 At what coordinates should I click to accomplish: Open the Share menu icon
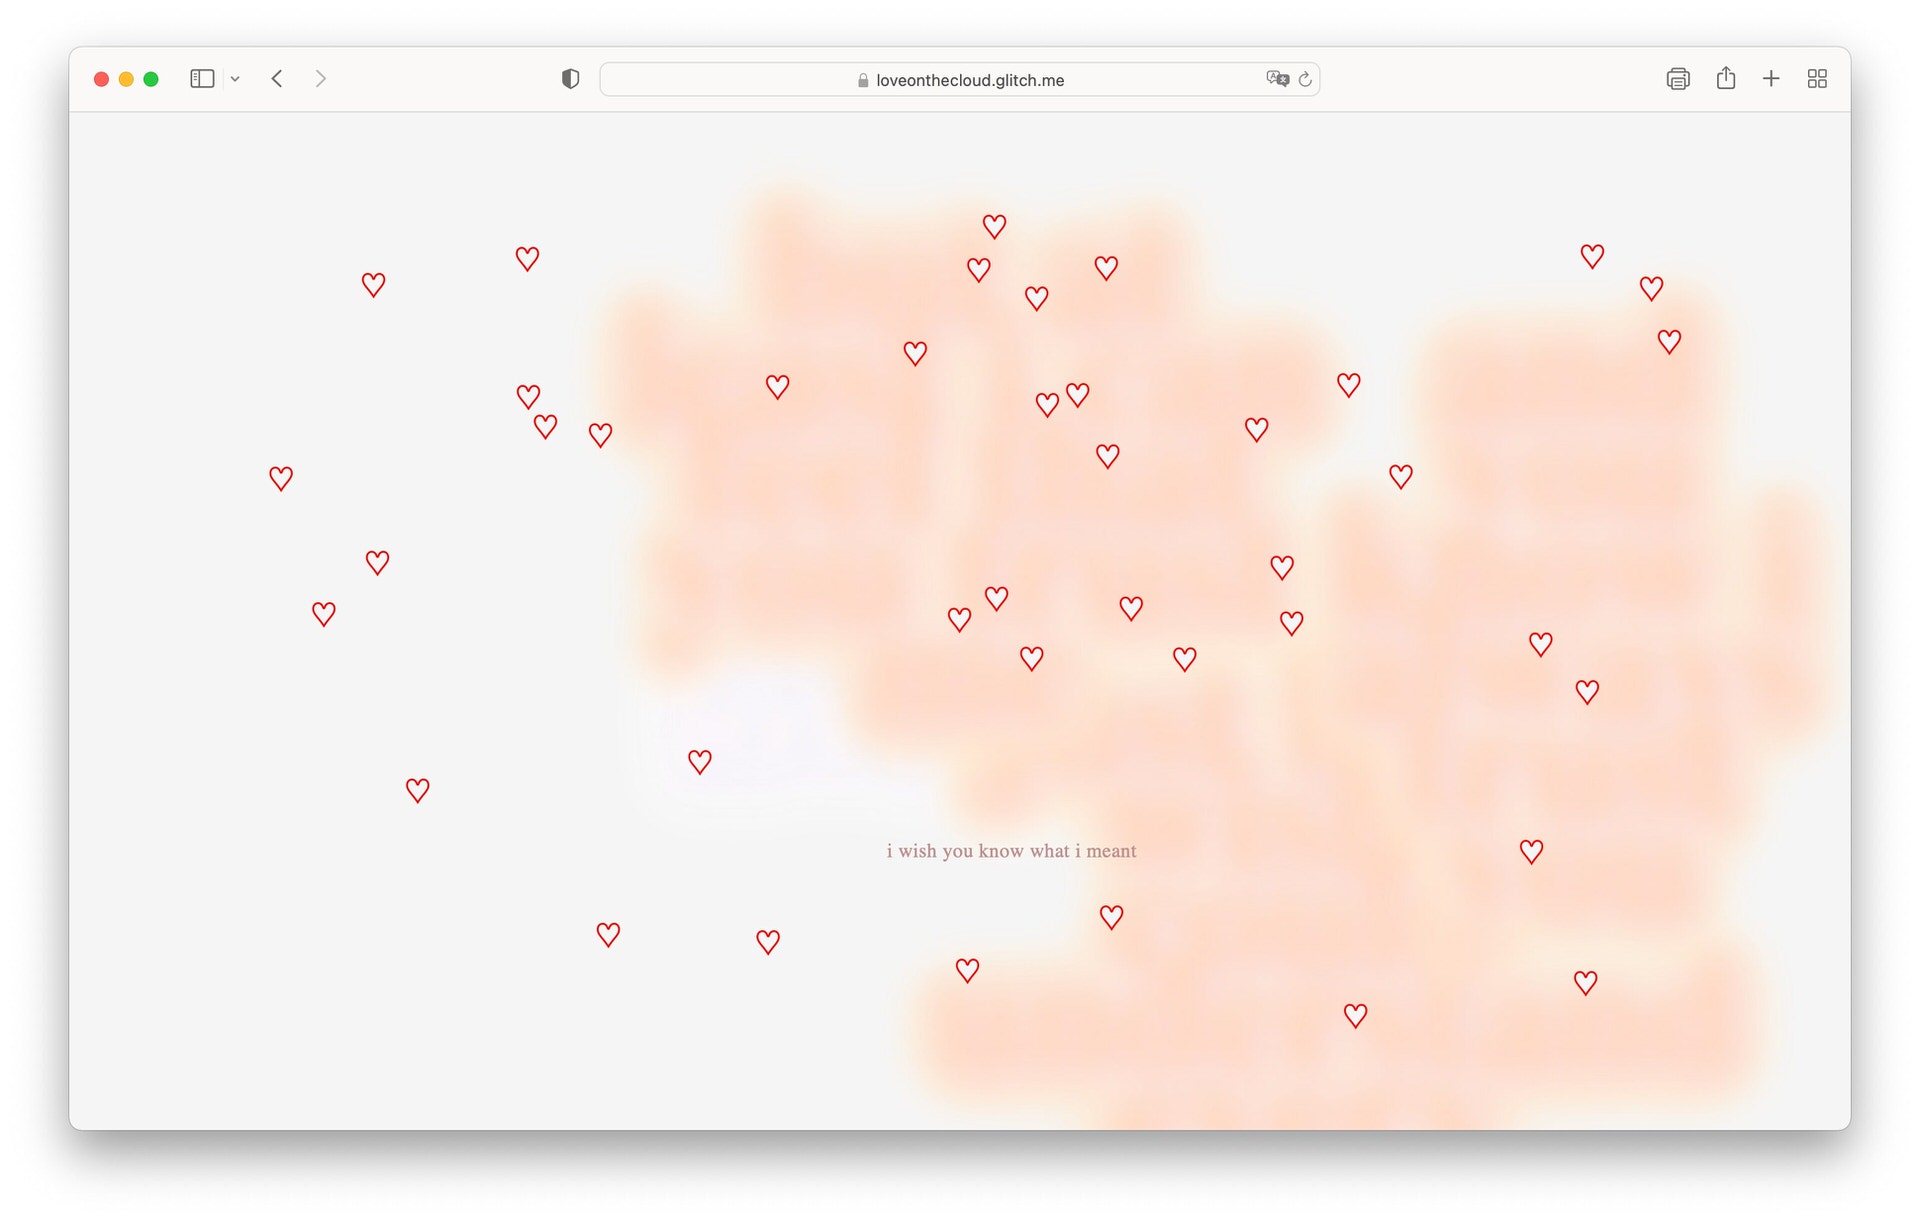click(1725, 79)
